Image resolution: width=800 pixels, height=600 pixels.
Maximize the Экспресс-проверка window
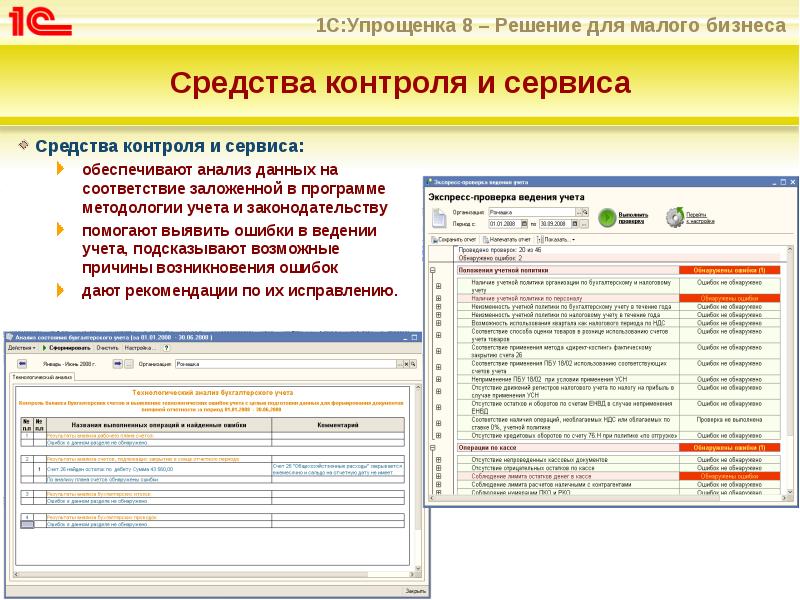[783, 182]
